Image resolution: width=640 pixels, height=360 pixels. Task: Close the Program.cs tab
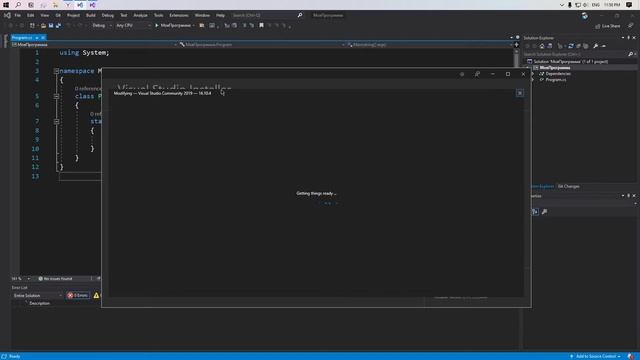coord(43,38)
